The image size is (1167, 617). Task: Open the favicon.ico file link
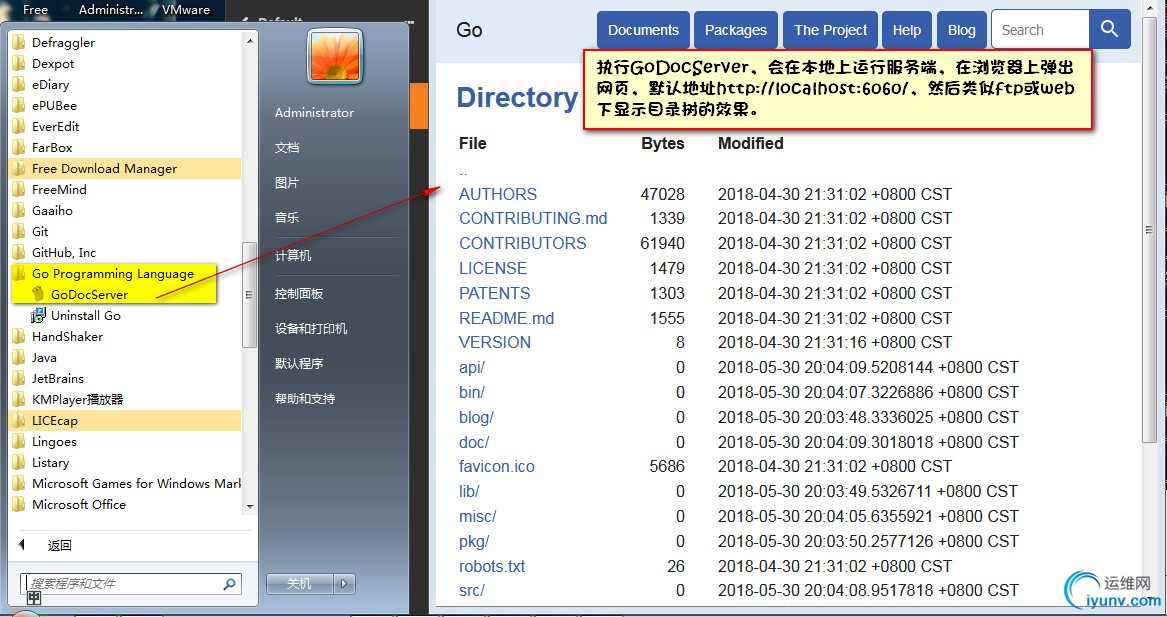point(496,467)
